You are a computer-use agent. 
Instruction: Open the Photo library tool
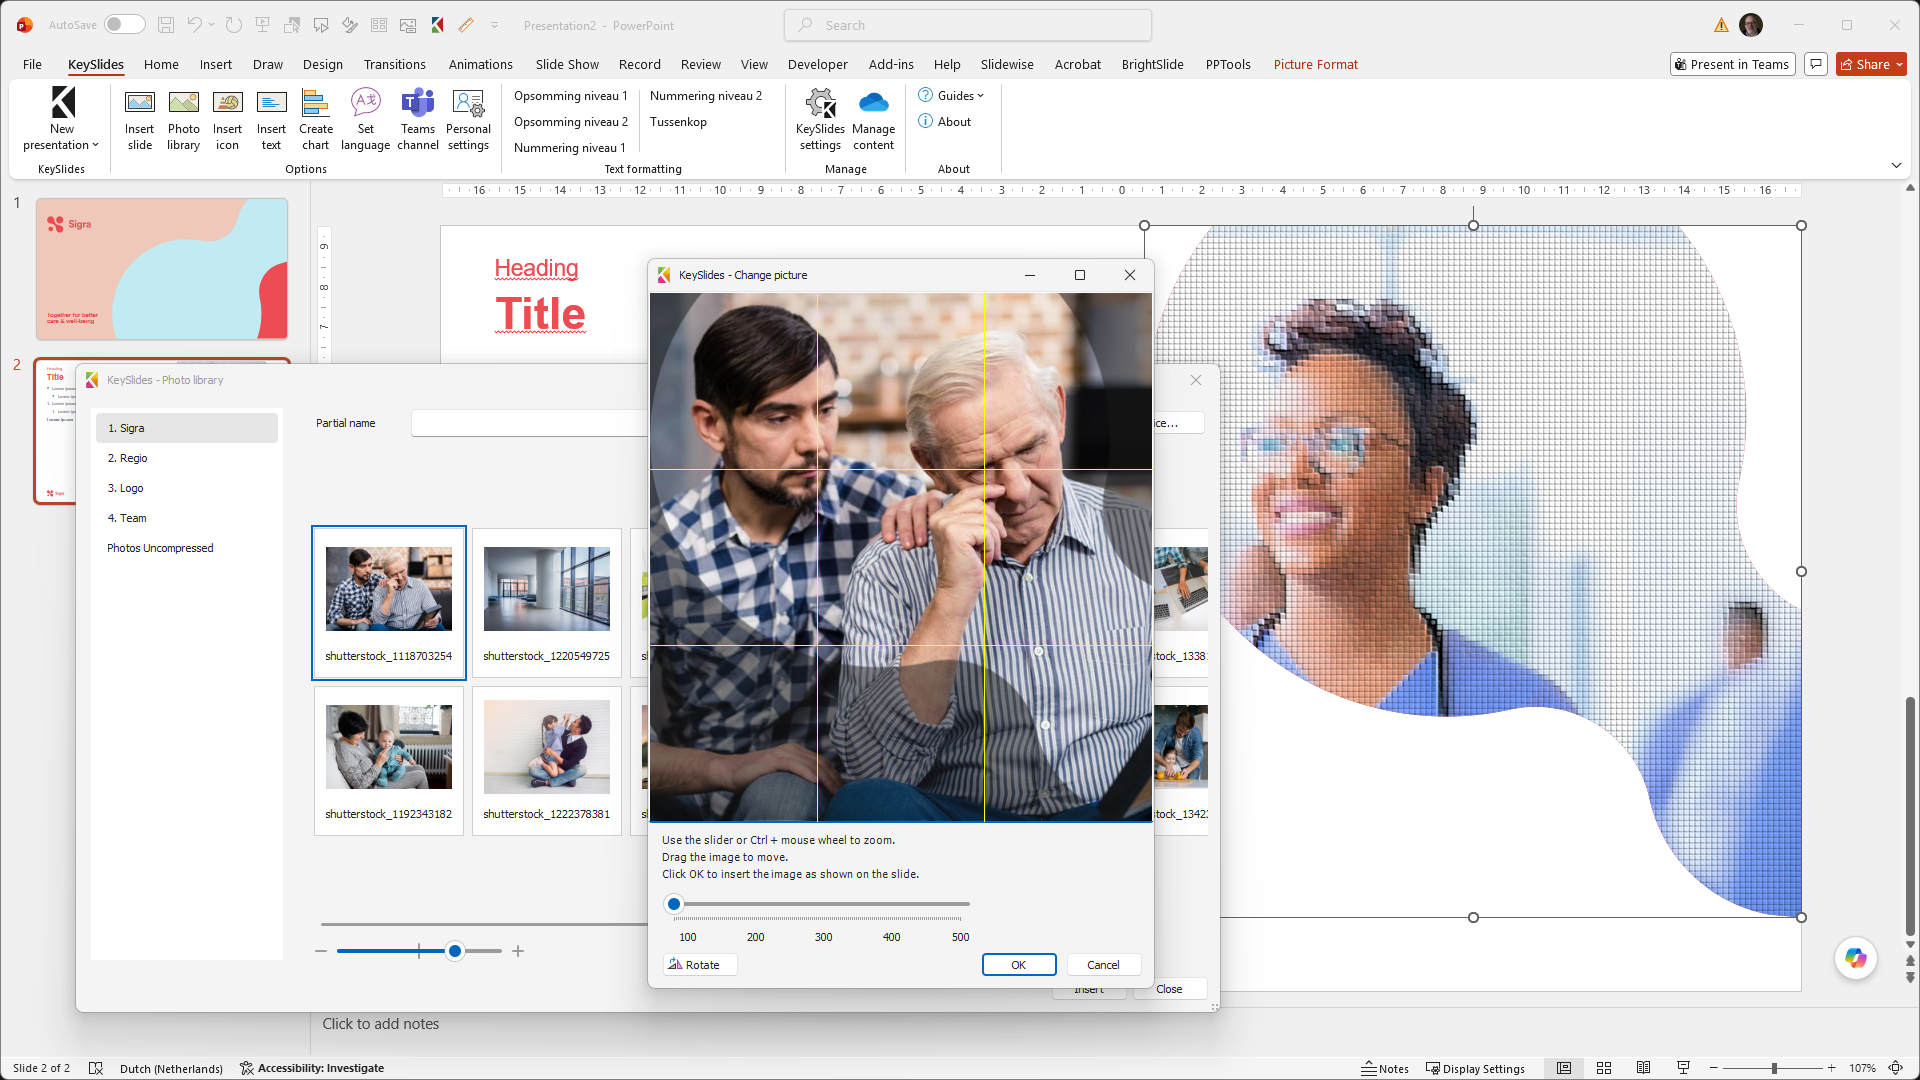184,120
